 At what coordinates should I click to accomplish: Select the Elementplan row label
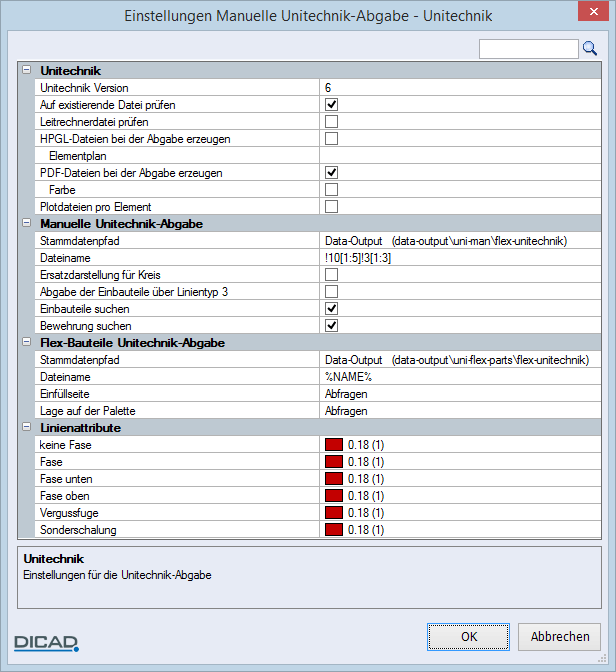[x=78, y=156]
